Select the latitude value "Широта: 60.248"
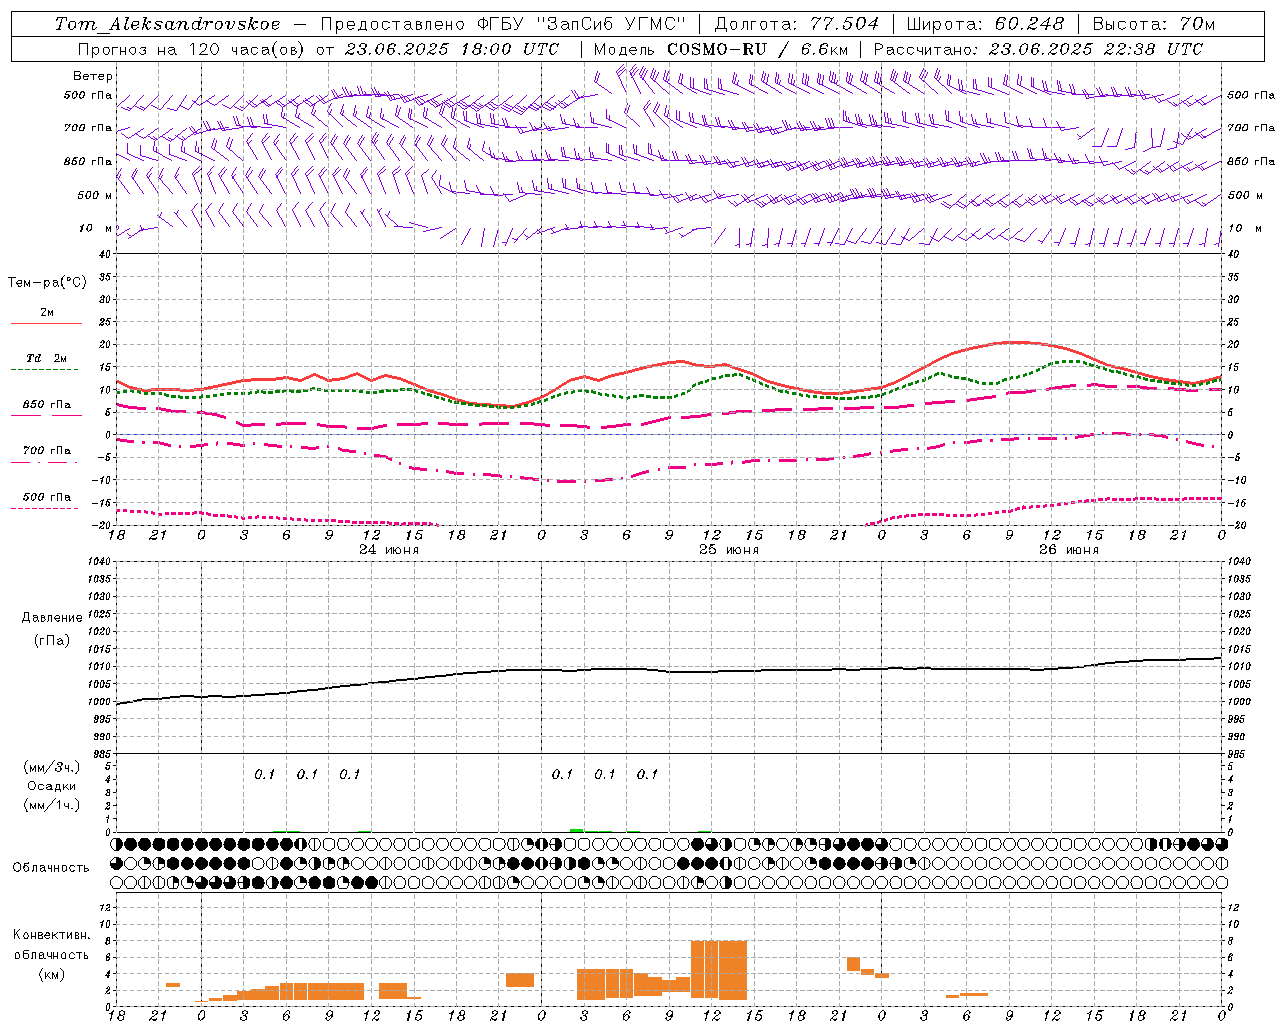Viewport: 1280px width, 1024px height. pos(984,24)
